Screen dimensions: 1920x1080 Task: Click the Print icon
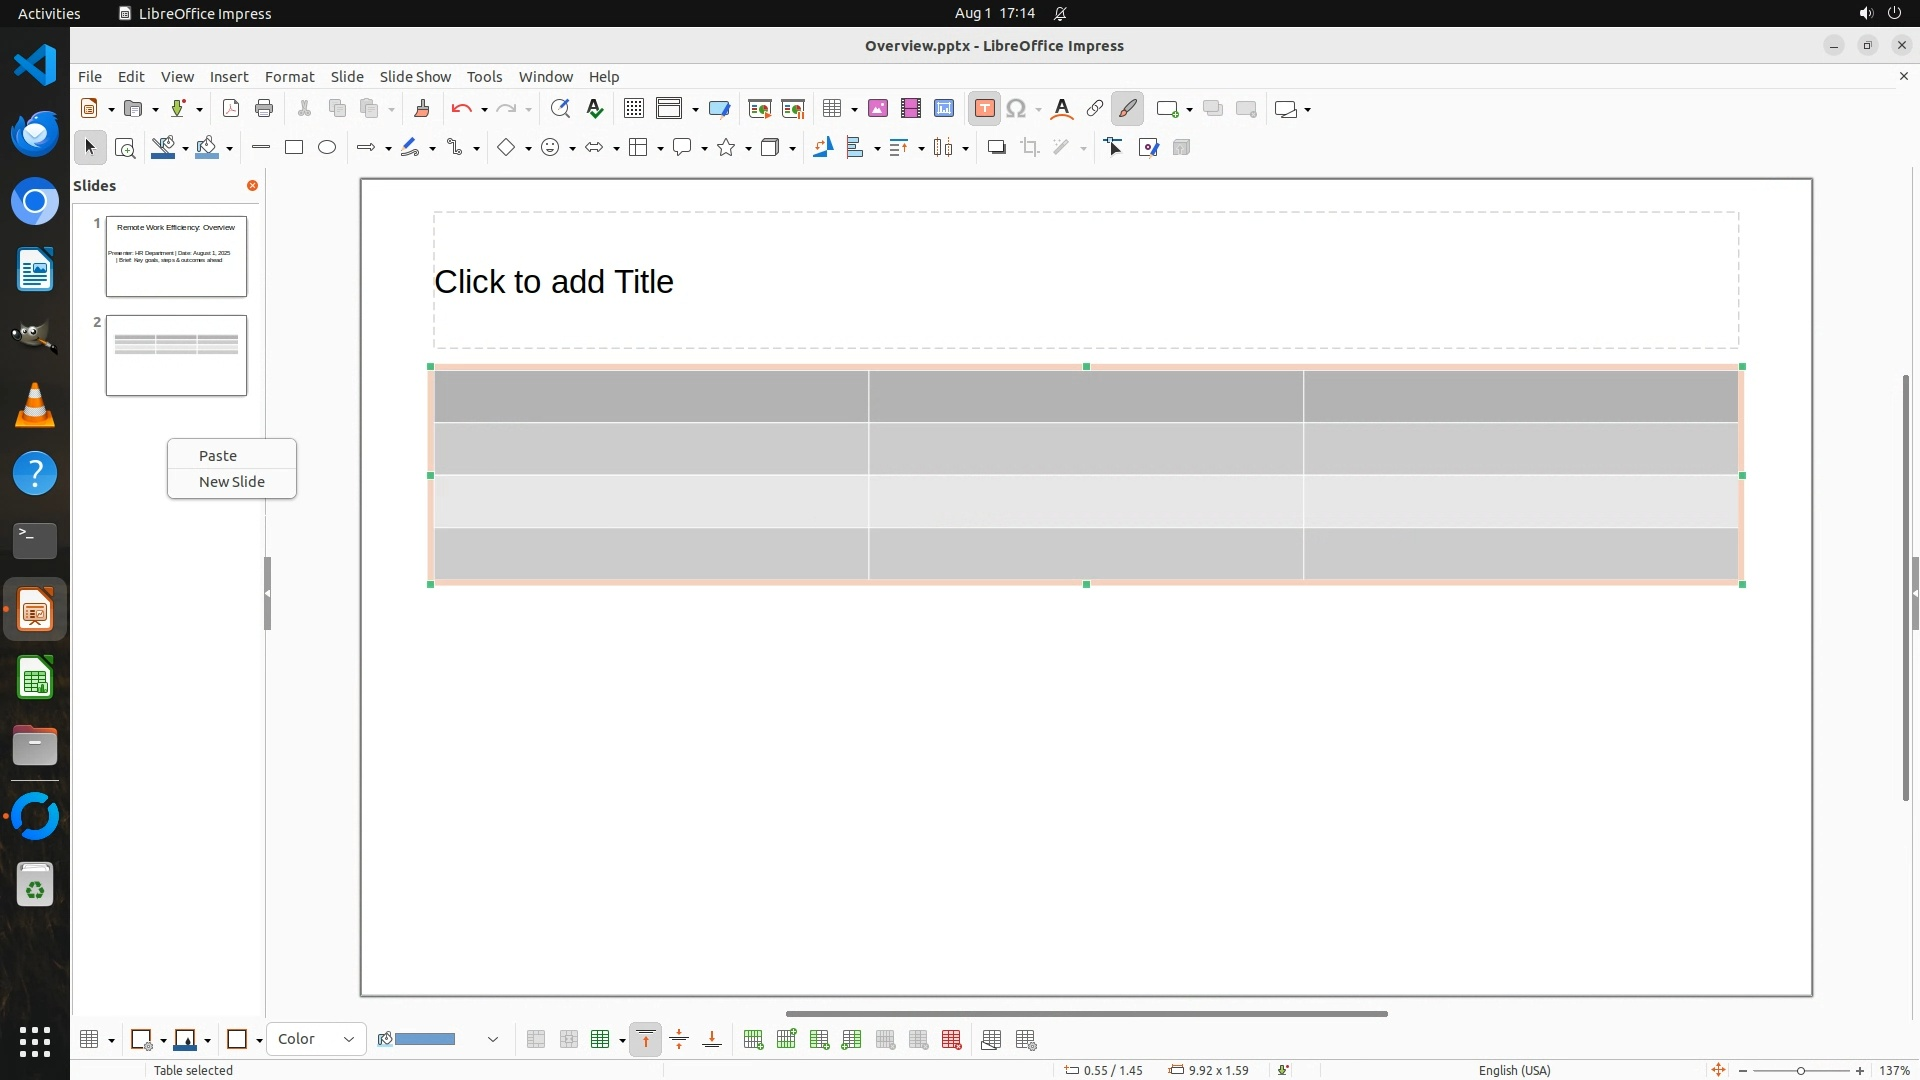(264, 109)
